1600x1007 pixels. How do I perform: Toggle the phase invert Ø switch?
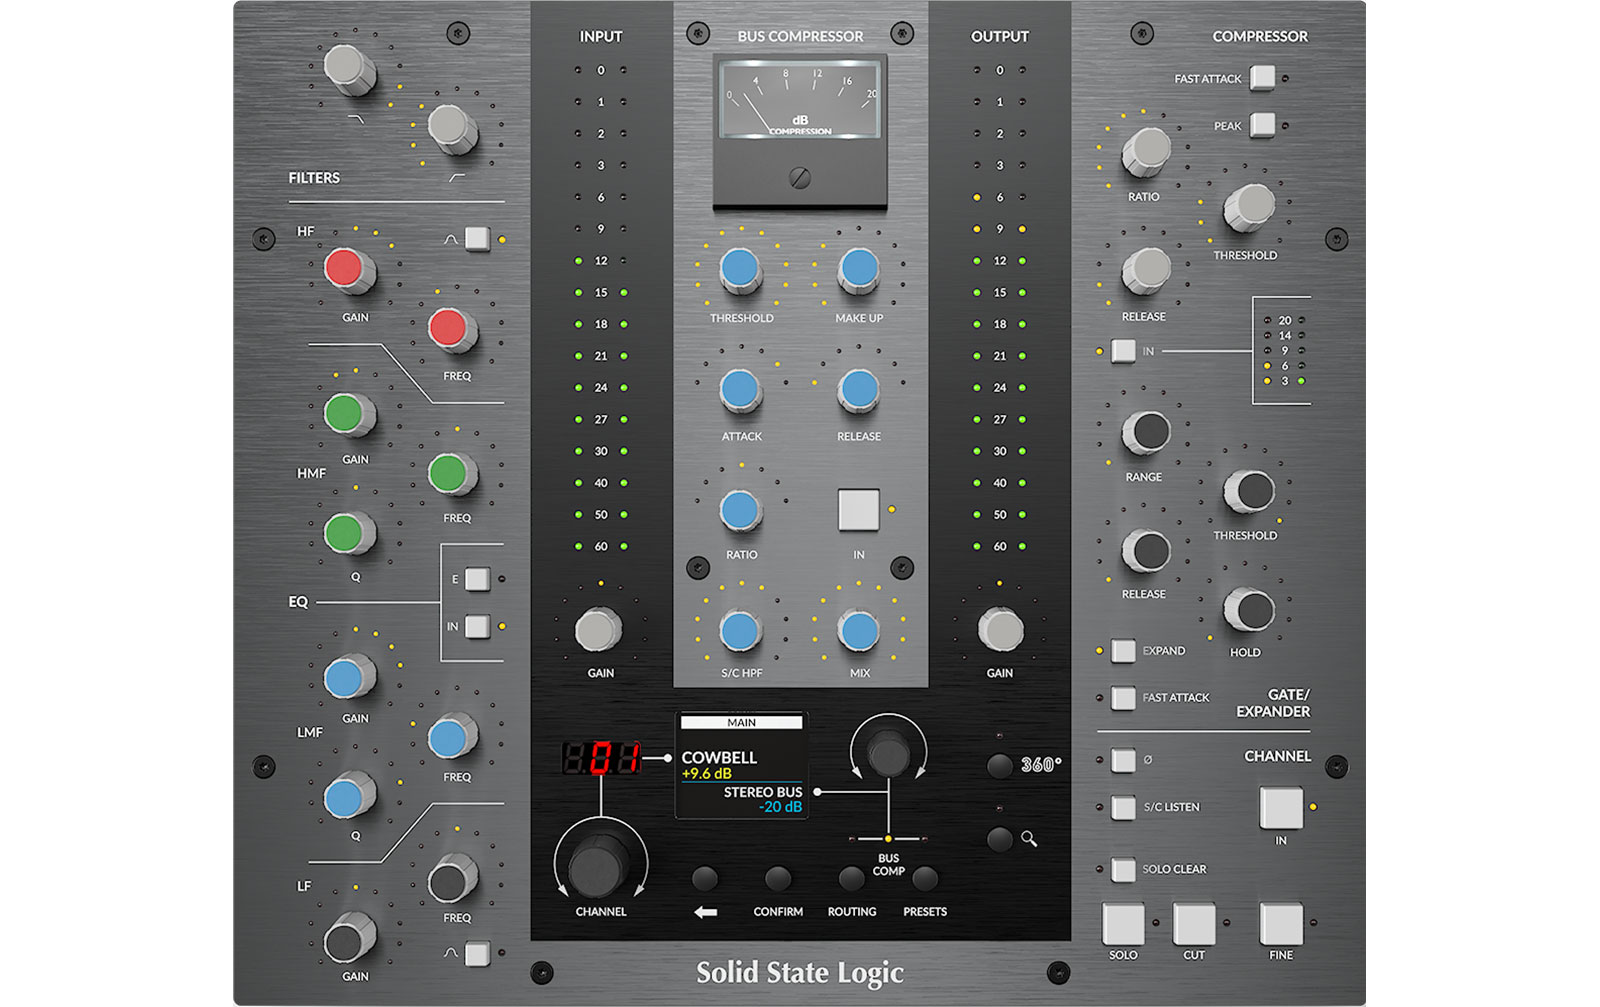click(x=1123, y=760)
